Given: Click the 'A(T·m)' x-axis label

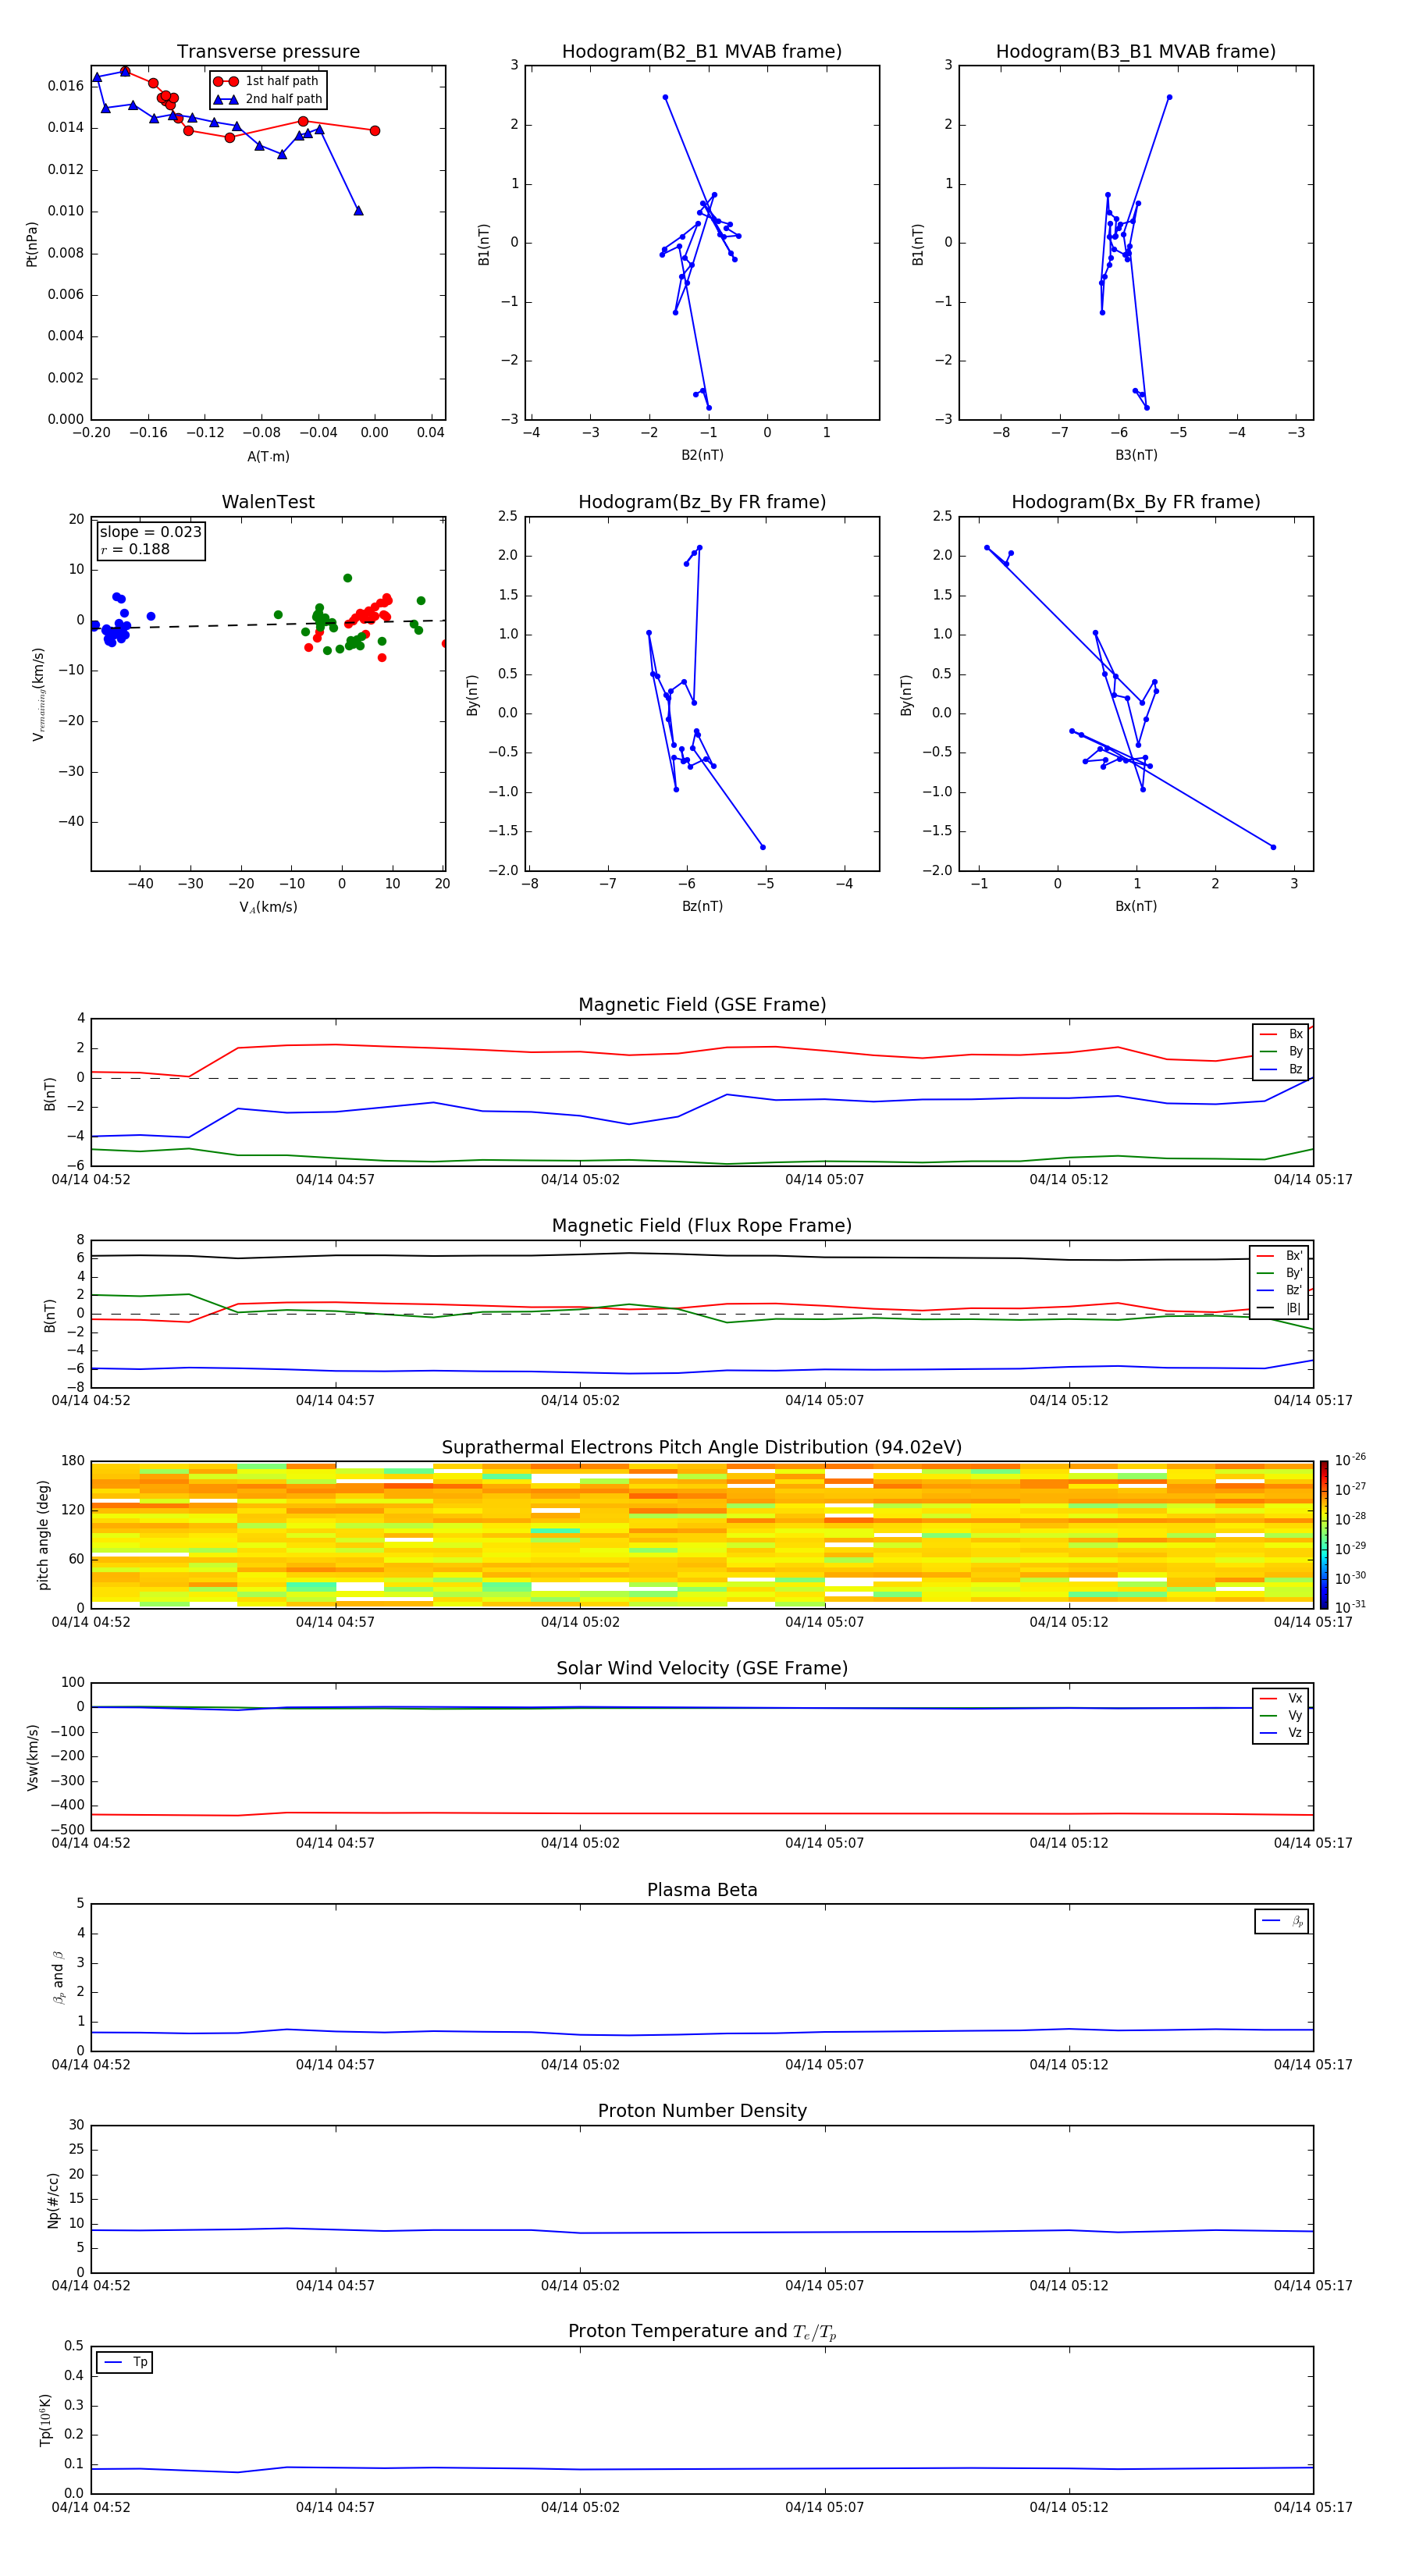Looking at the screenshot, I should point(268,457).
